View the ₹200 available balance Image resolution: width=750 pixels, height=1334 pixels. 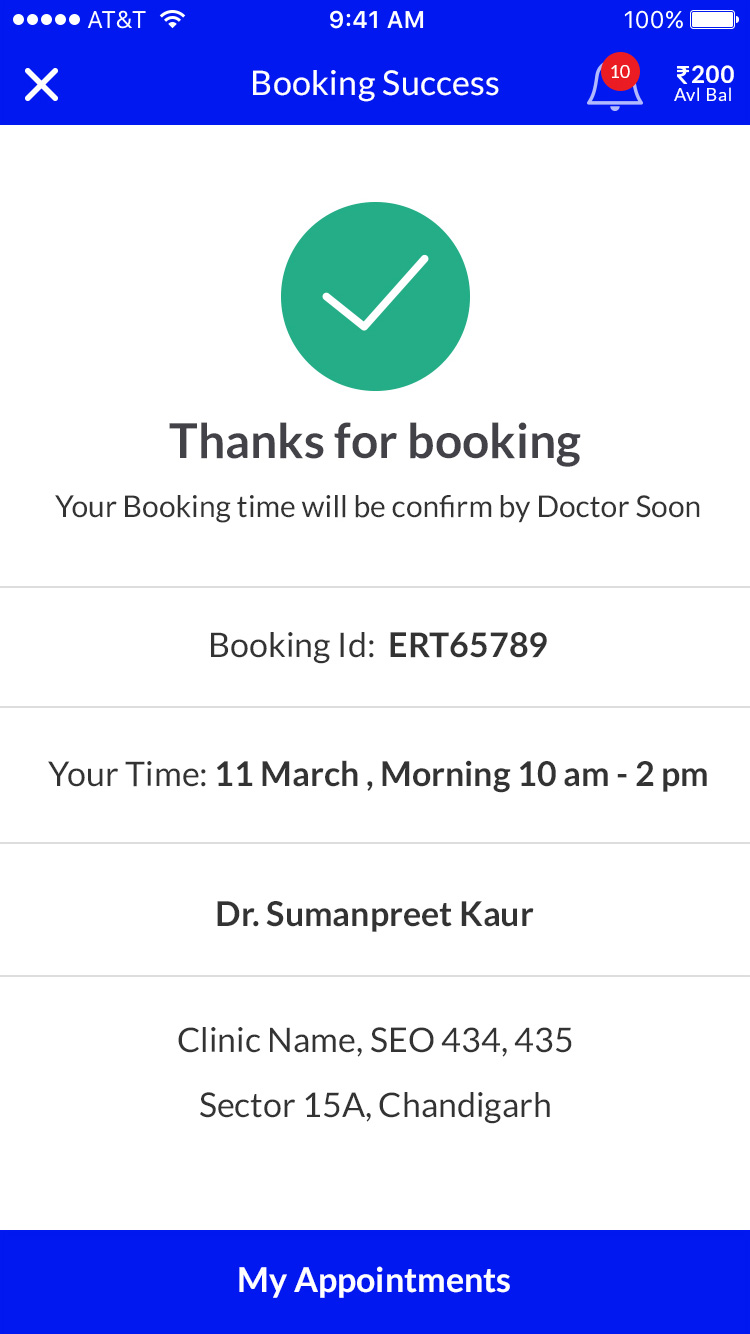[704, 75]
